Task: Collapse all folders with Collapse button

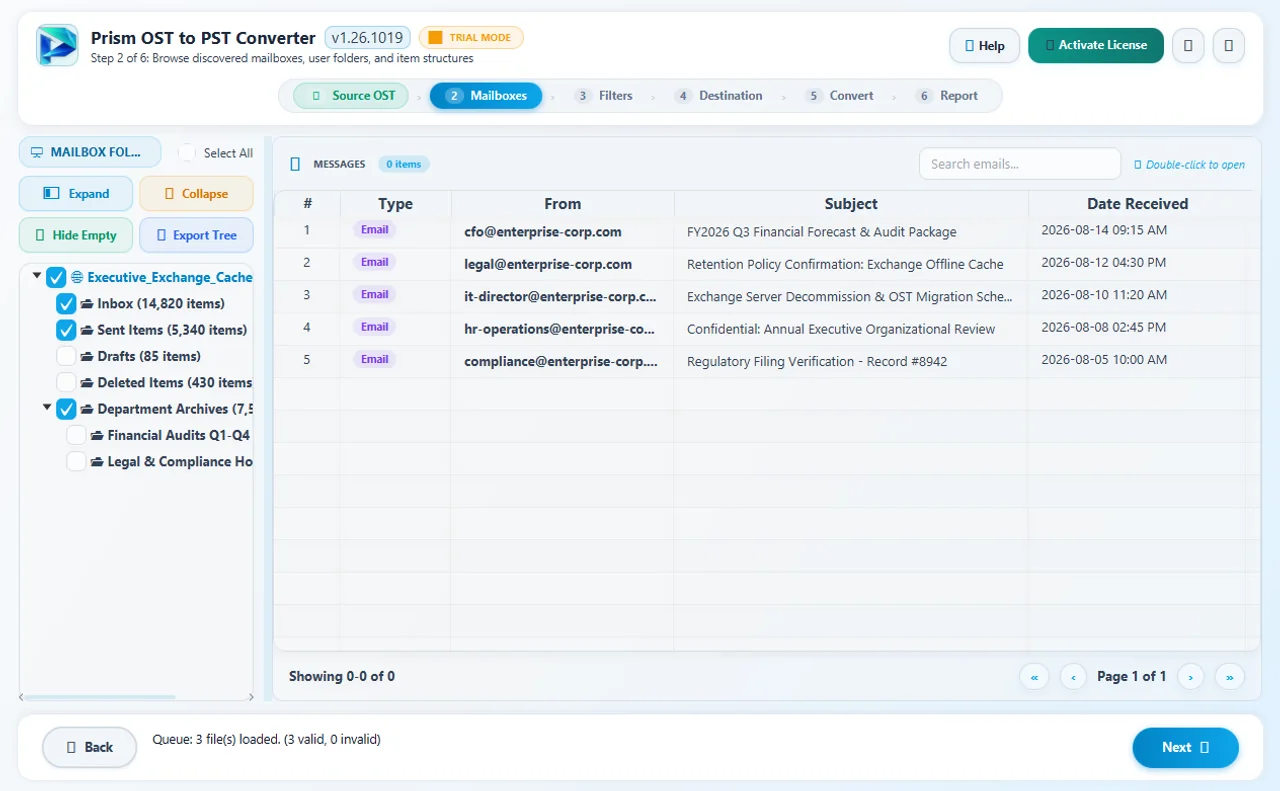Action: (x=196, y=194)
